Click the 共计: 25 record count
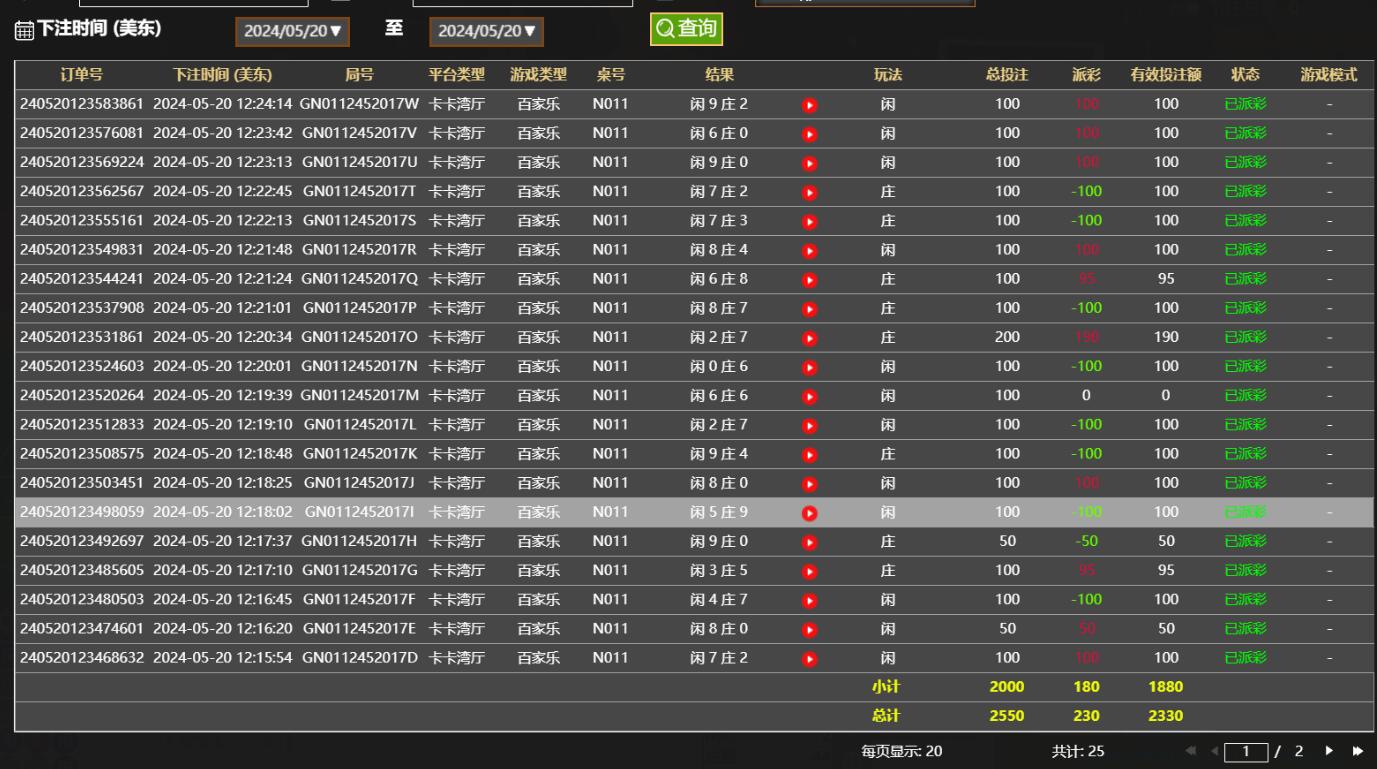 point(1078,751)
